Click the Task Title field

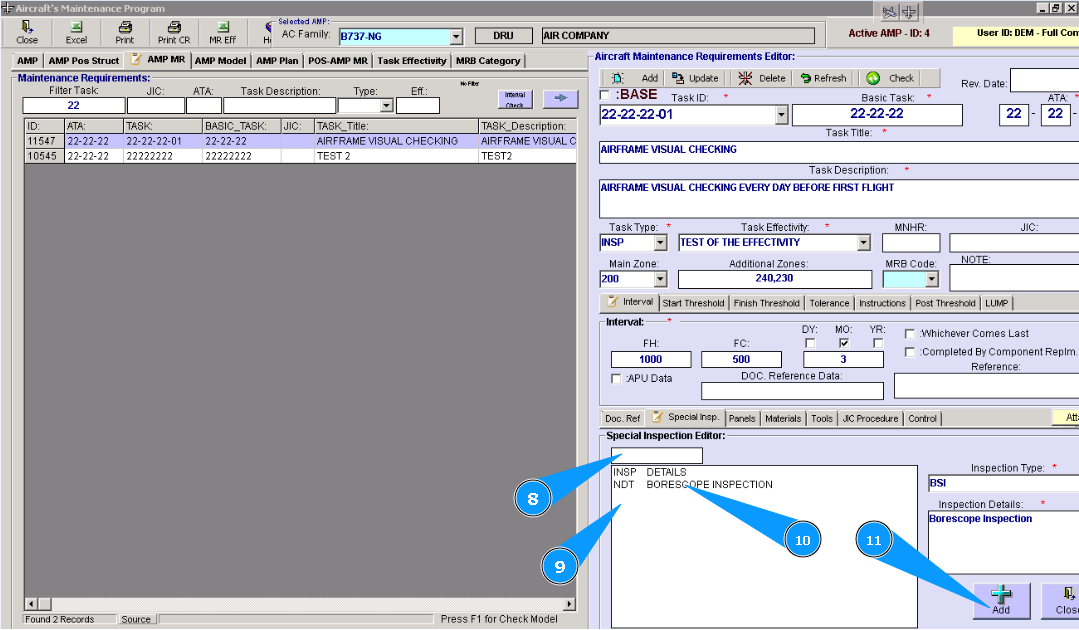point(839,153)
